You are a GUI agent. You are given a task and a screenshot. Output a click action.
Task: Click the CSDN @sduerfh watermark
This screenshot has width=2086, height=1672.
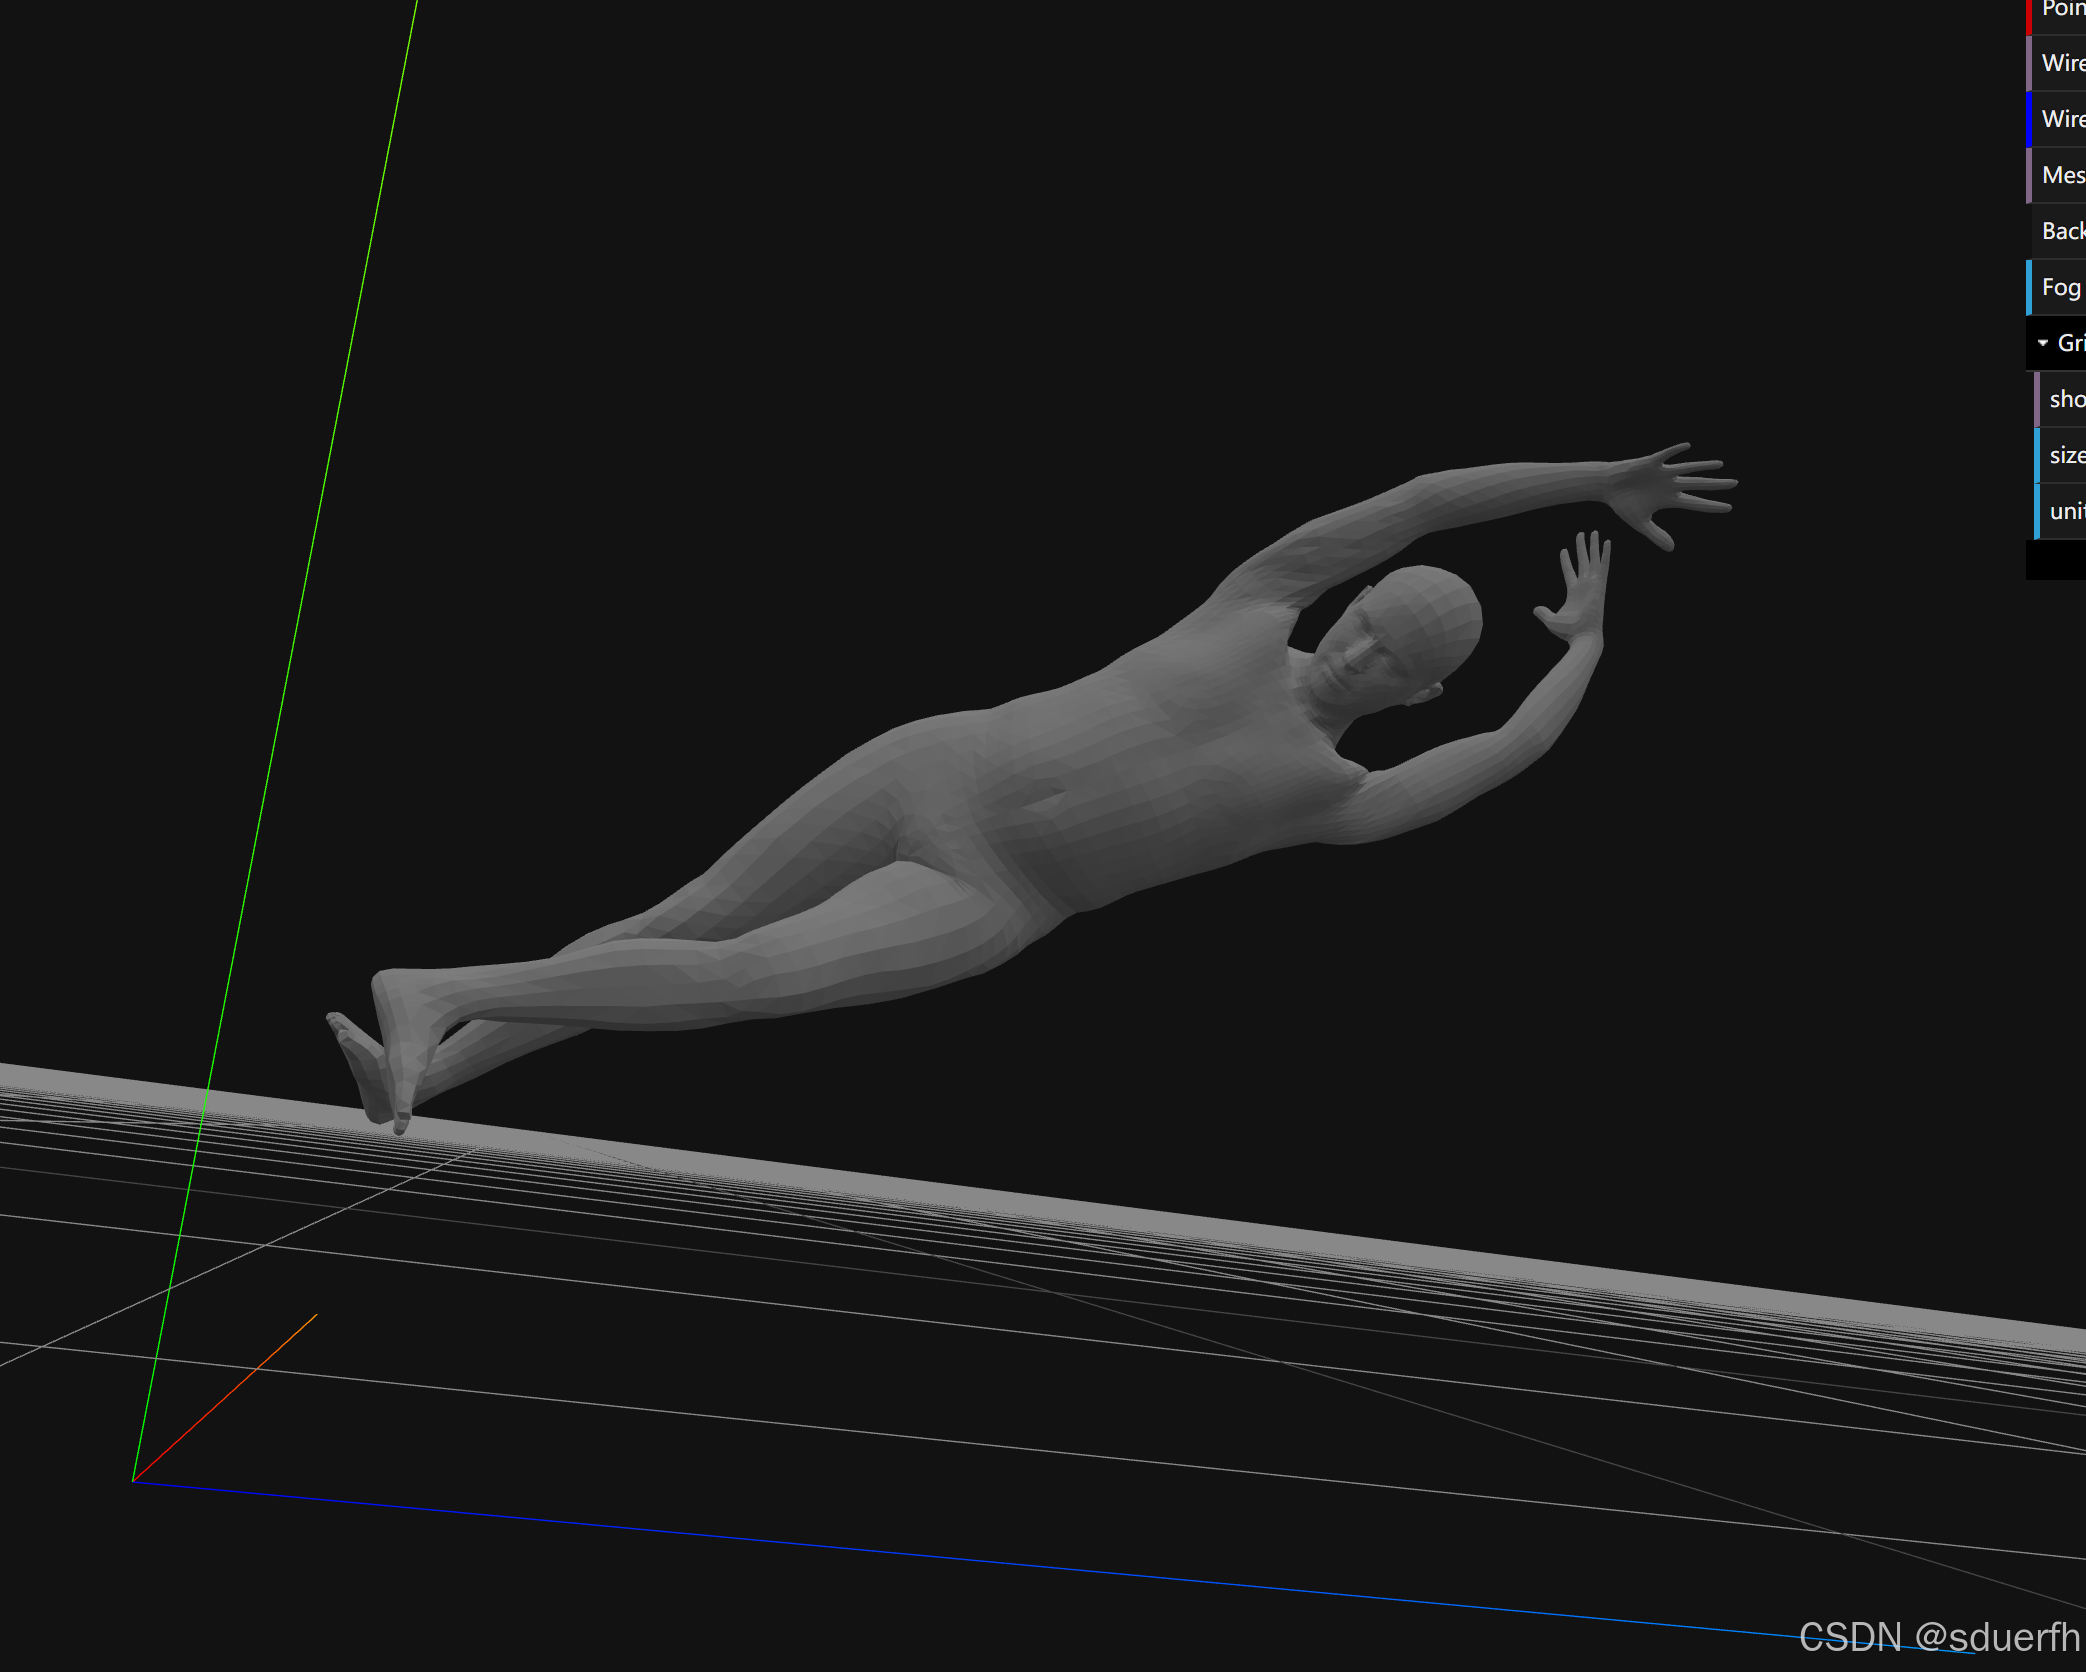click(1938, 1637)
